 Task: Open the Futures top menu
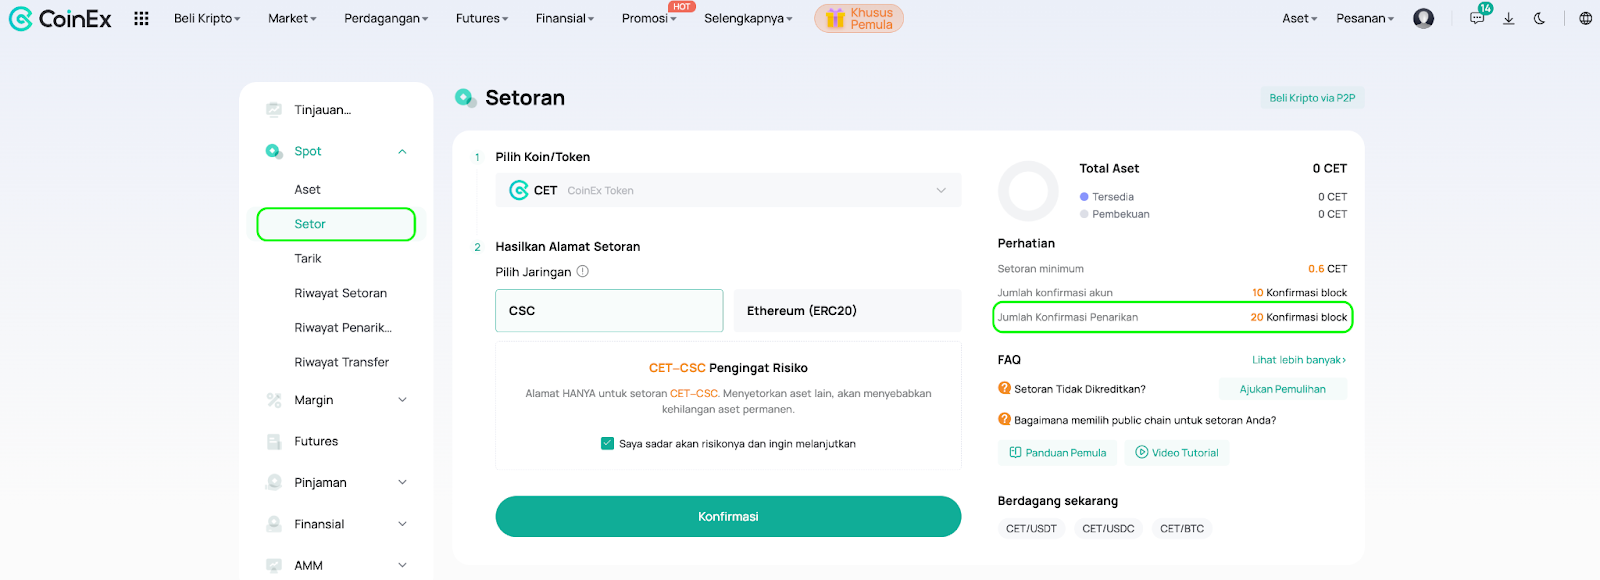482,18
